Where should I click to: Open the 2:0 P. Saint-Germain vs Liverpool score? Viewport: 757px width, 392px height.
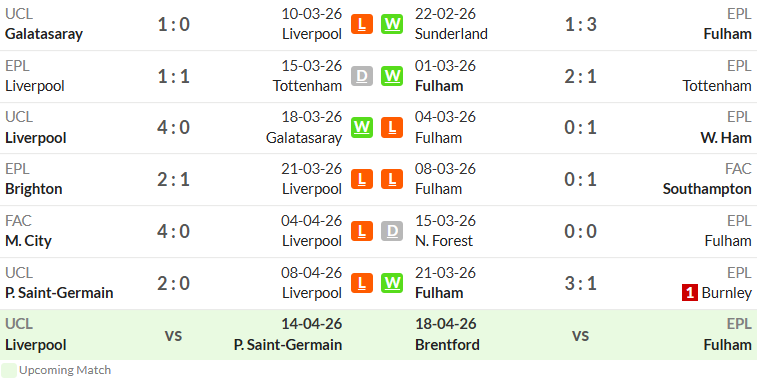tap(174, 283)
